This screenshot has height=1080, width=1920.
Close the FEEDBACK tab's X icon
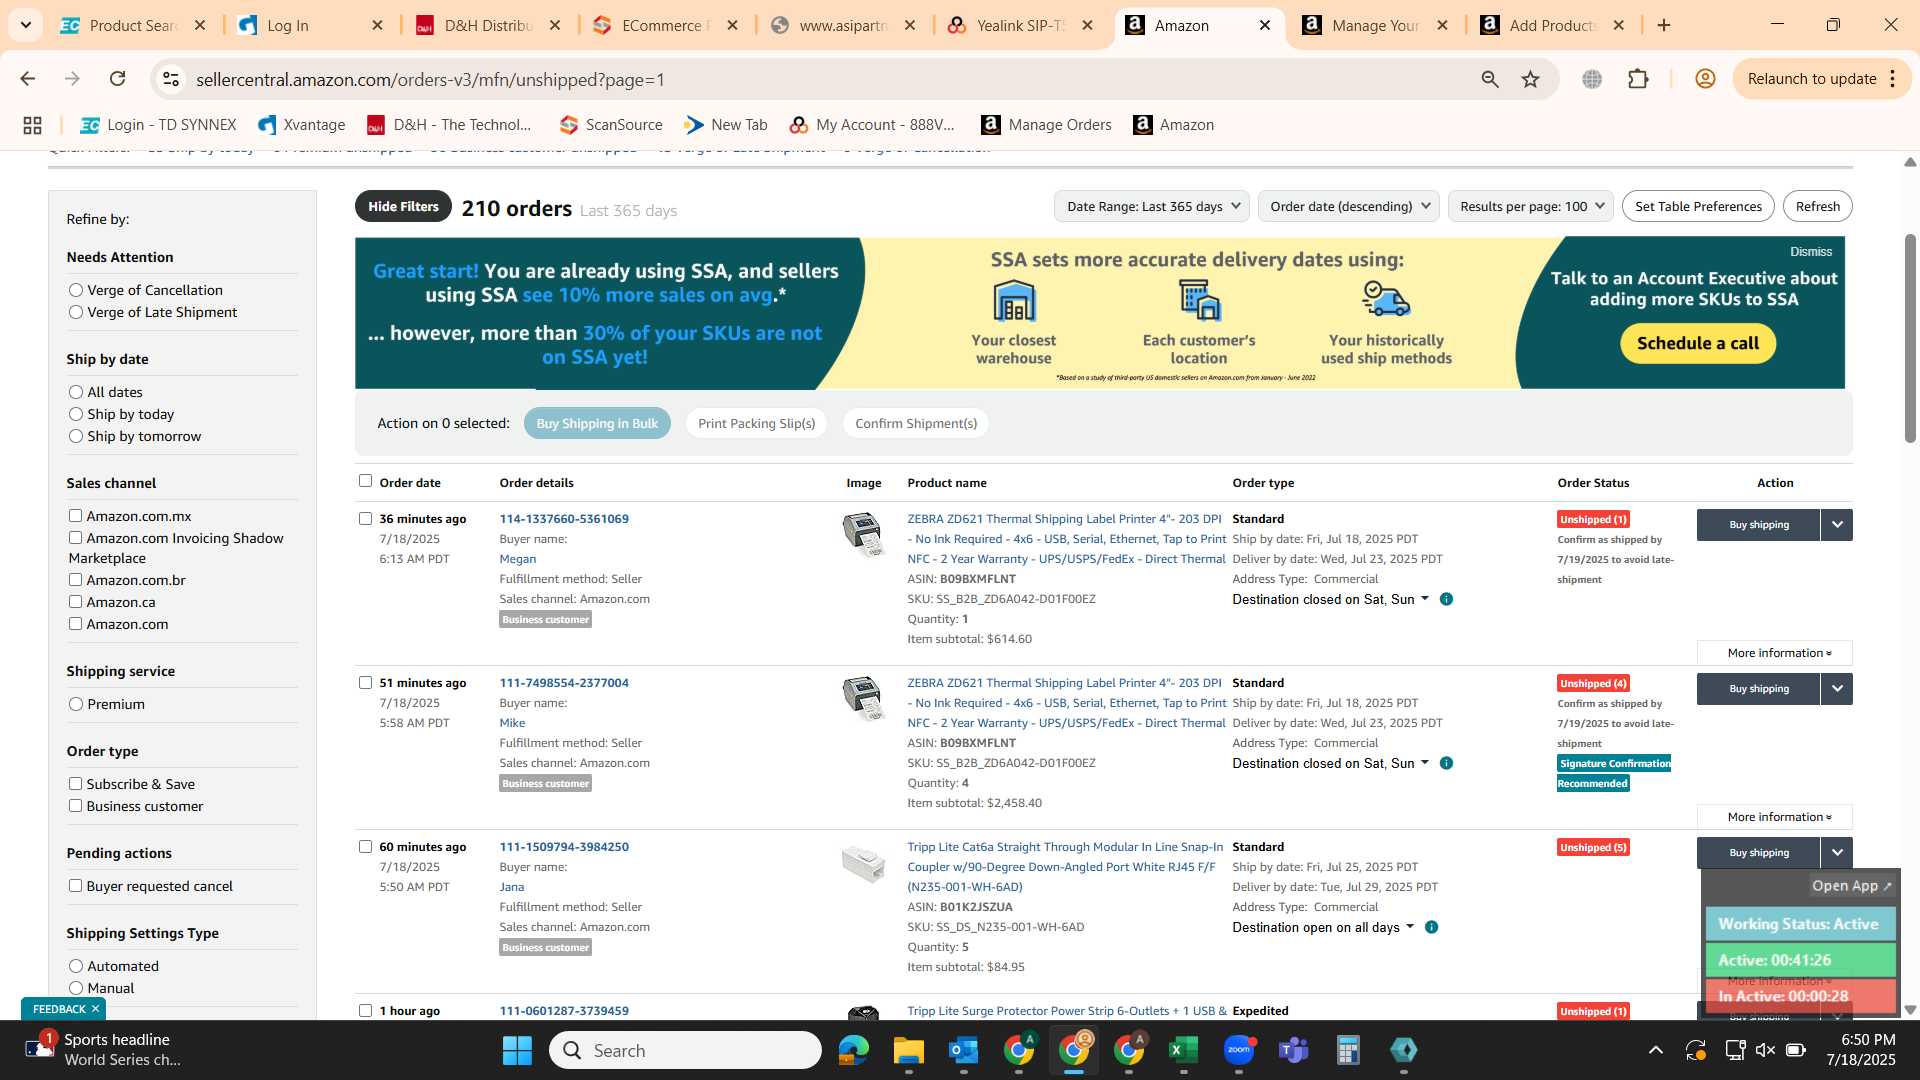(x=95, y=1008)
